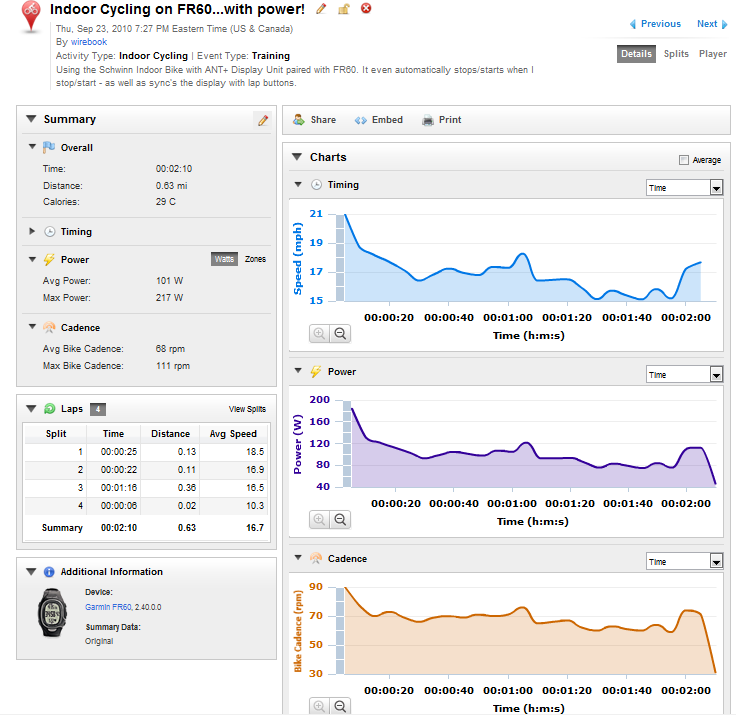Open the wirebook author profile link
The image size is (736, 716).
coord(89,42)
